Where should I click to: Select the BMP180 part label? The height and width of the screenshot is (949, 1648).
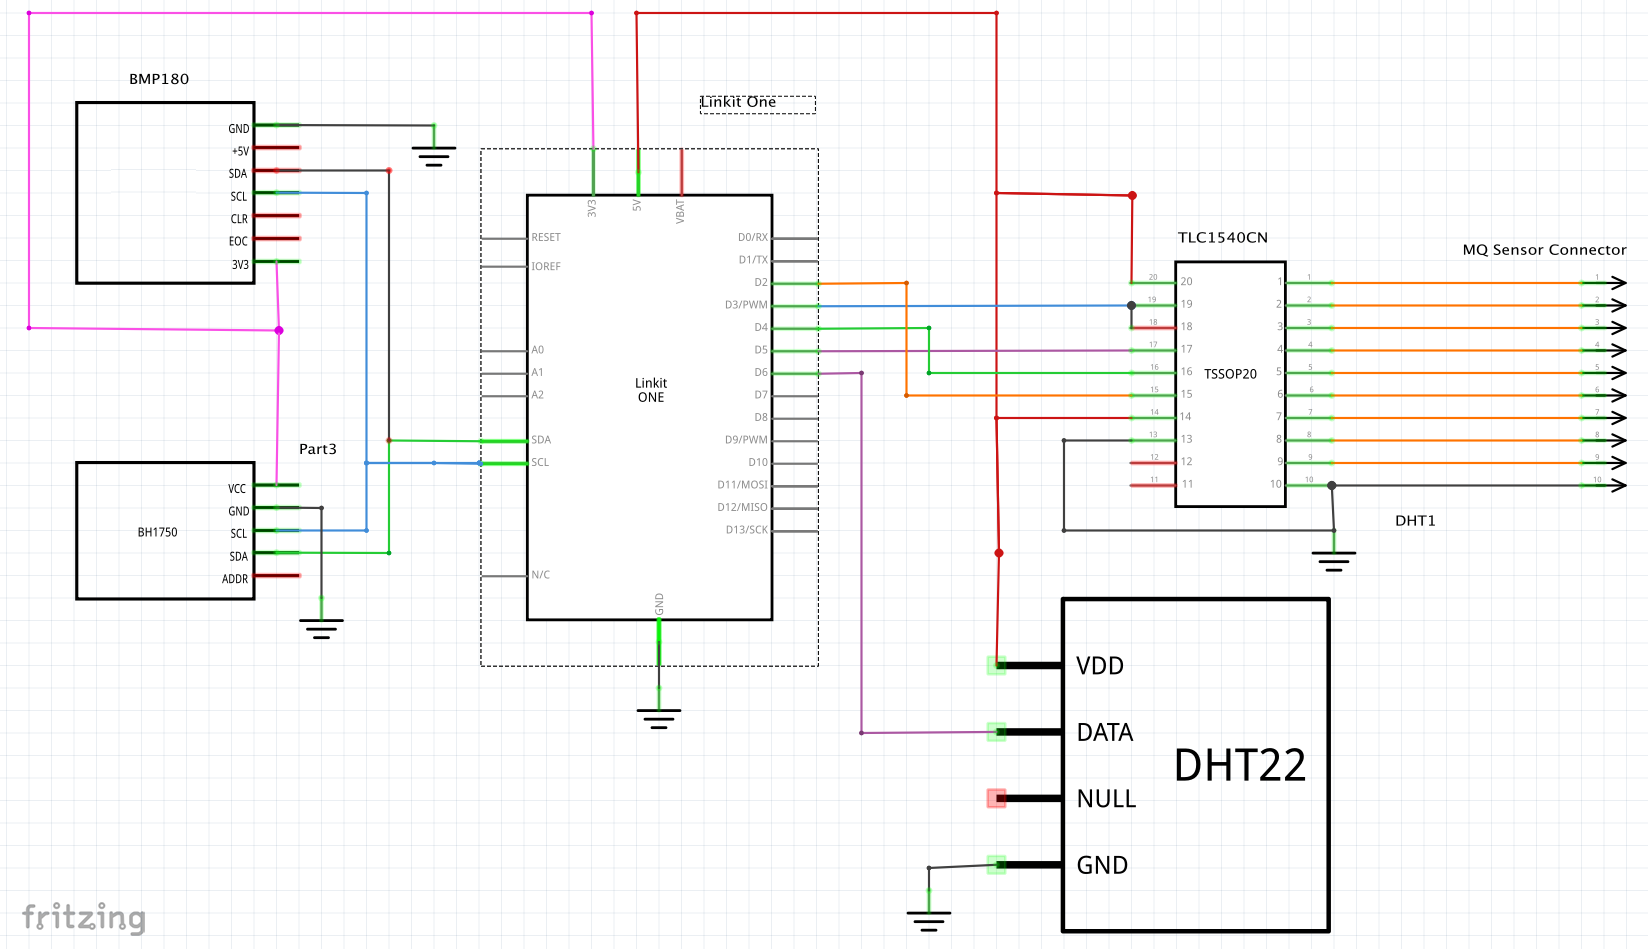[x=159, y=79]
